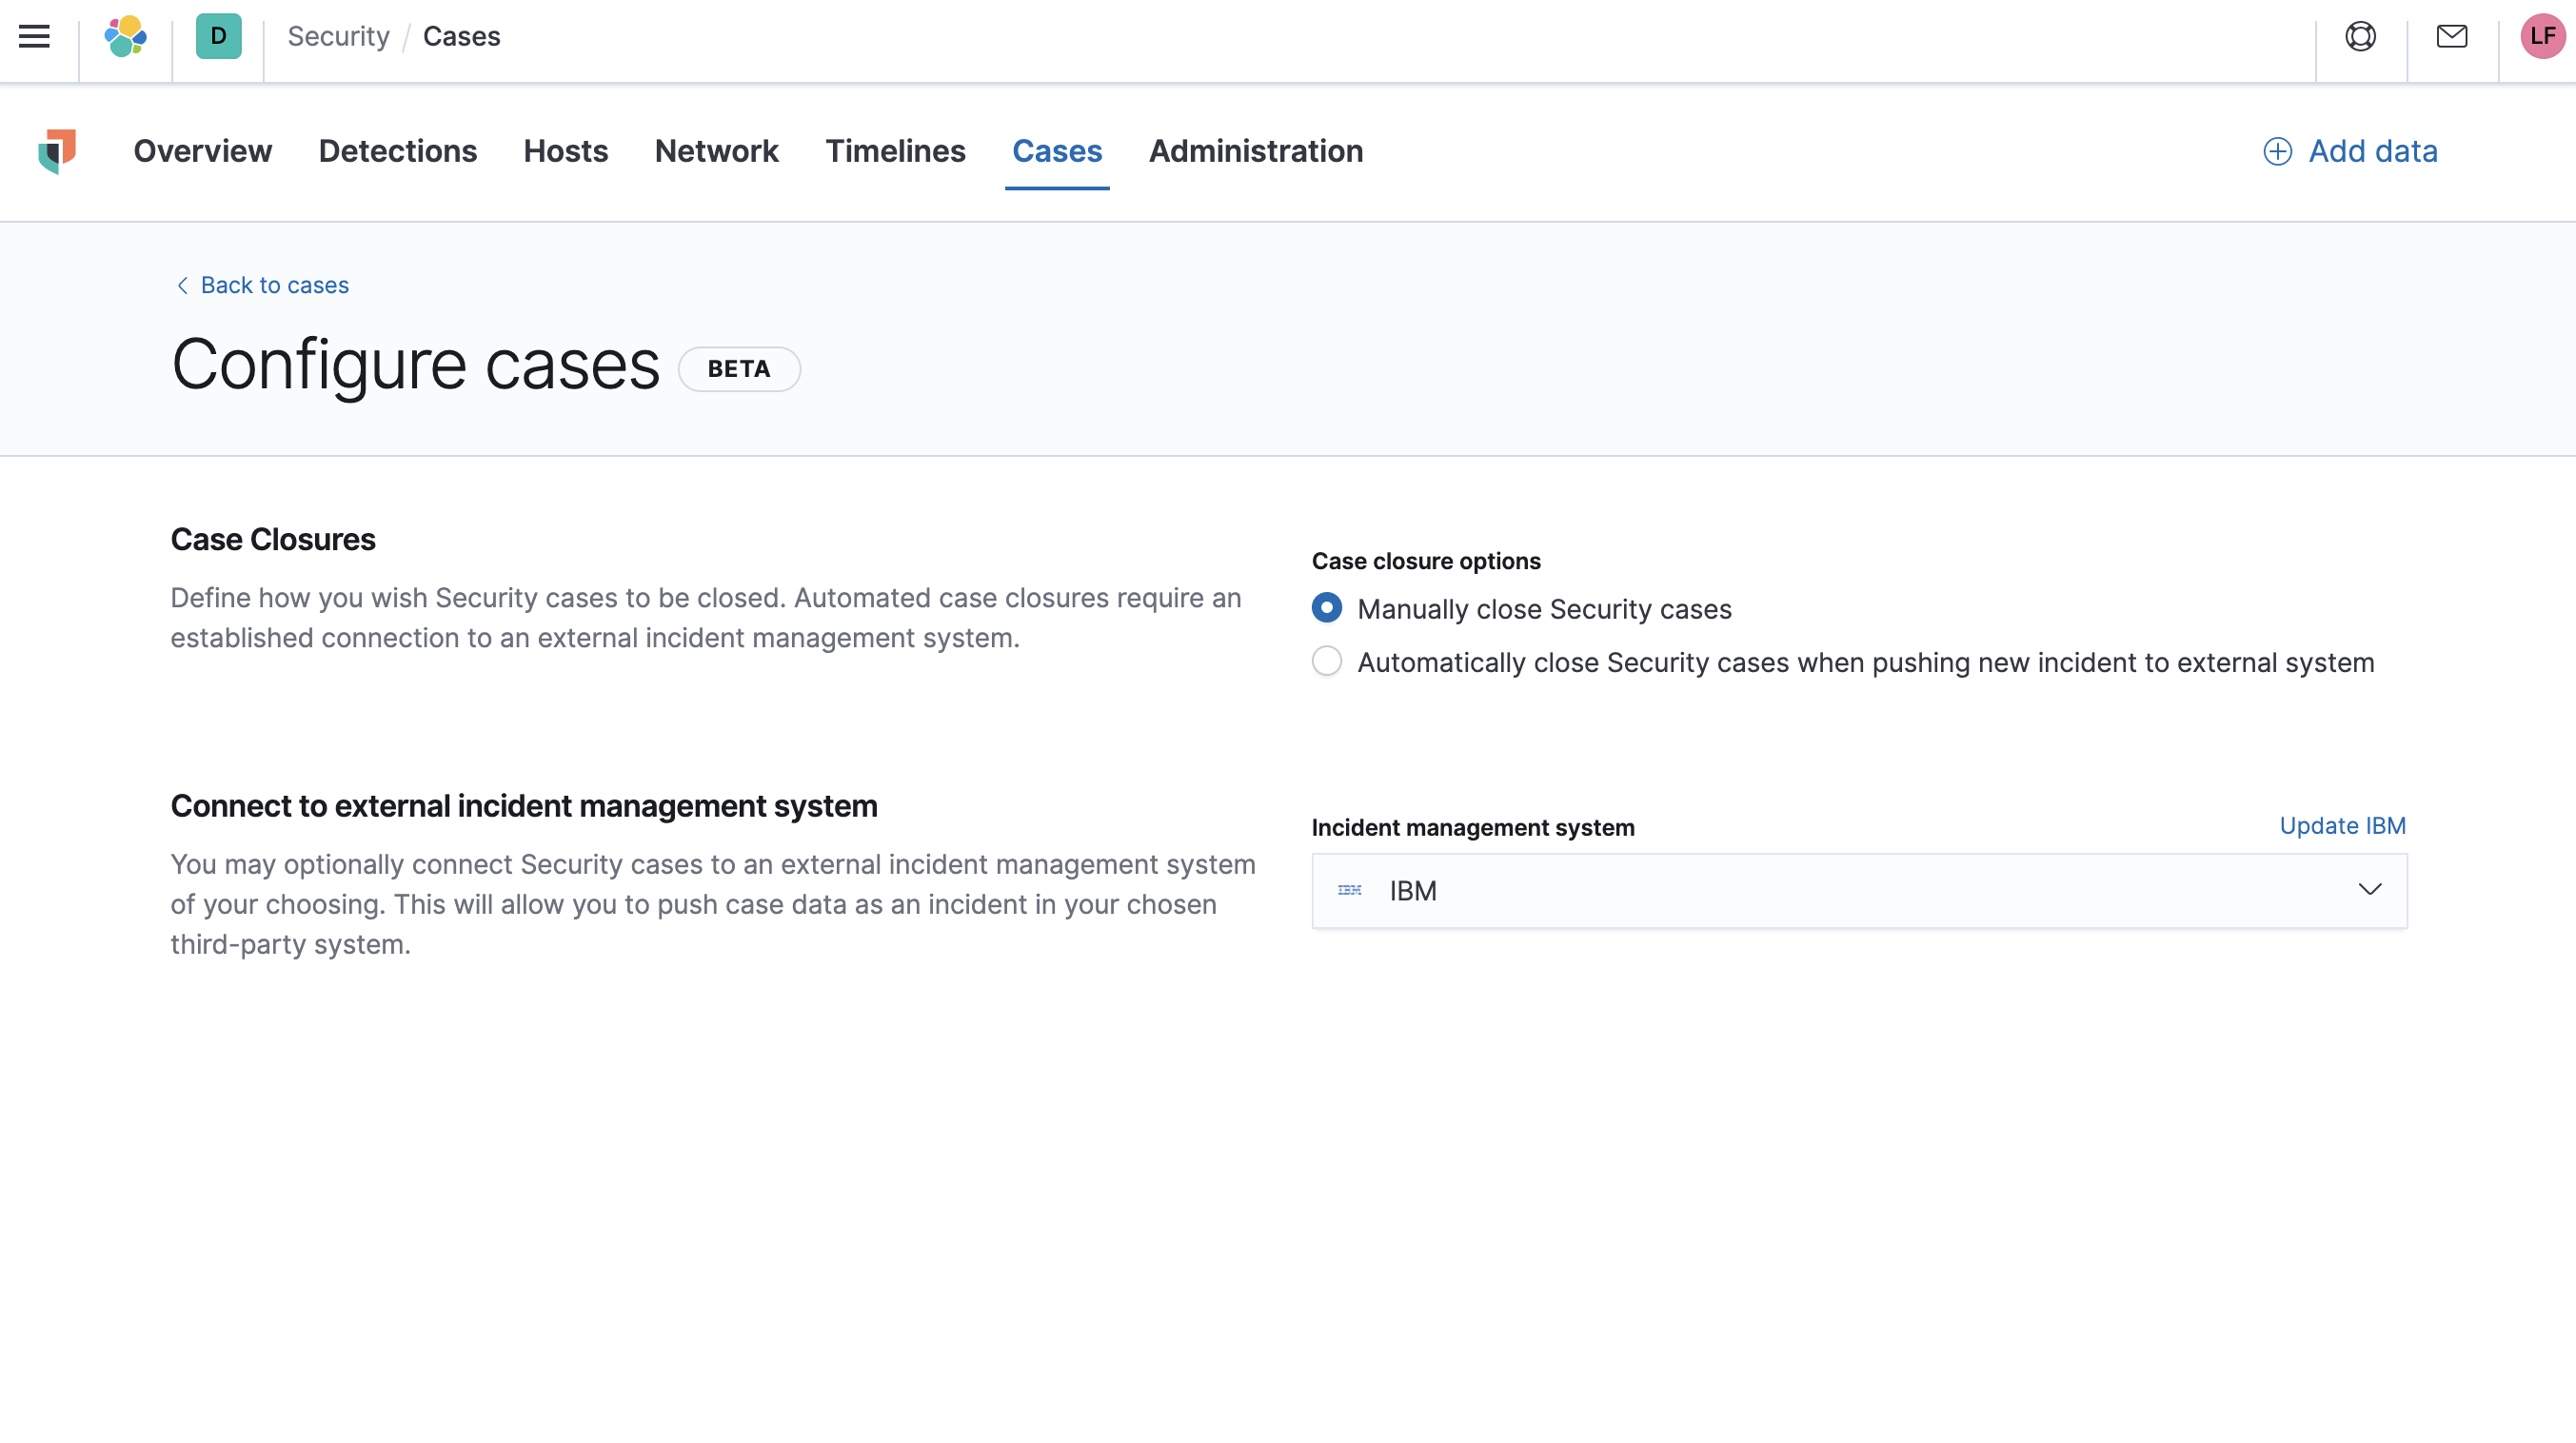Click the Elastic logo
The image size is (2576, 1443).
click(x=125, y=37)
